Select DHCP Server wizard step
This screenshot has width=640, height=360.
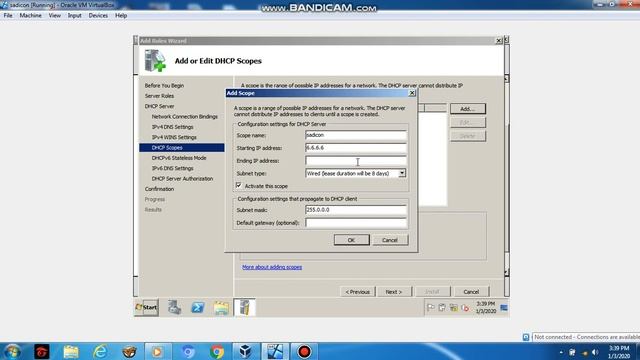tap(159, 106)
